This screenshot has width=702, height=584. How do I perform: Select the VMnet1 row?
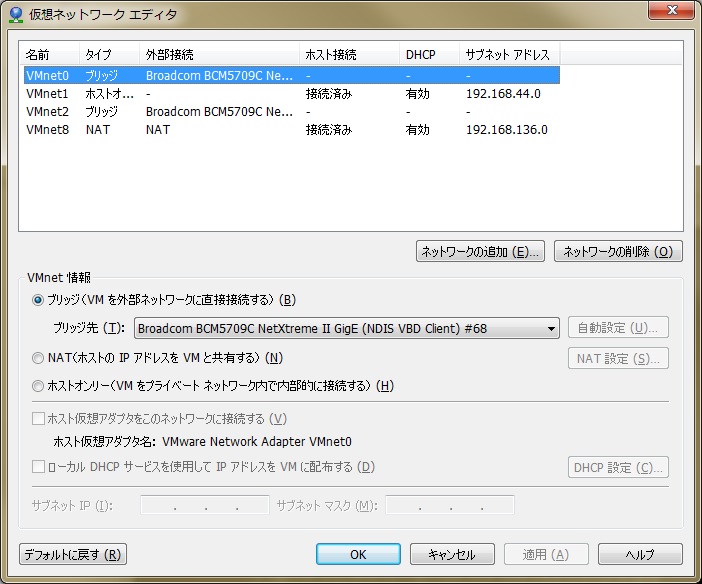[291, 94]
